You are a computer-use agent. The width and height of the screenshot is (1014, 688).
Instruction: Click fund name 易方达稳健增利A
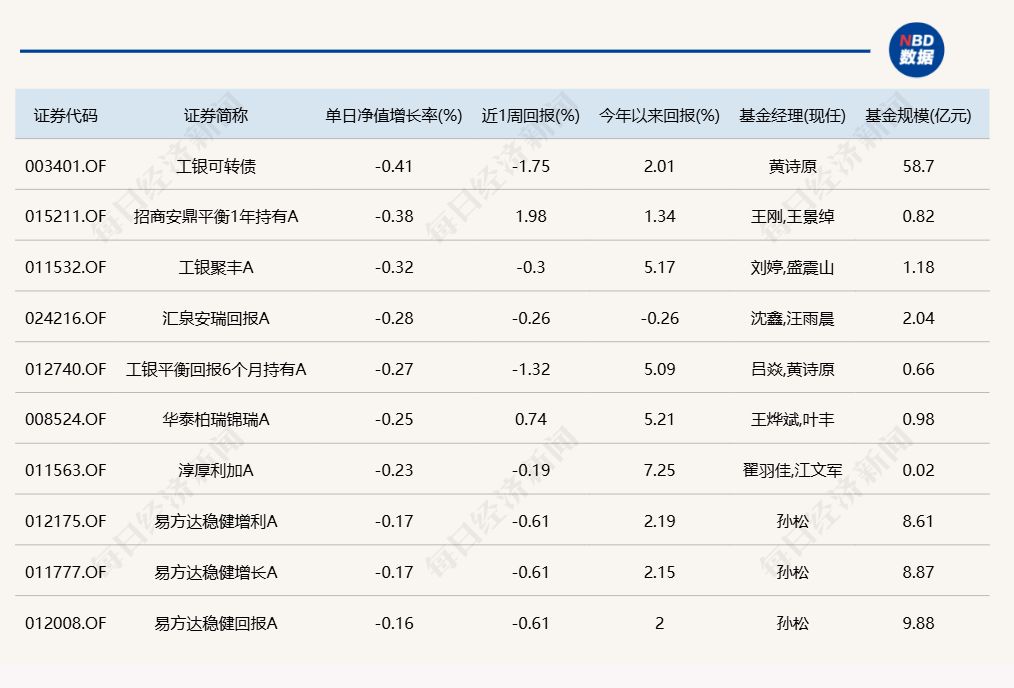tap(216, 521)
